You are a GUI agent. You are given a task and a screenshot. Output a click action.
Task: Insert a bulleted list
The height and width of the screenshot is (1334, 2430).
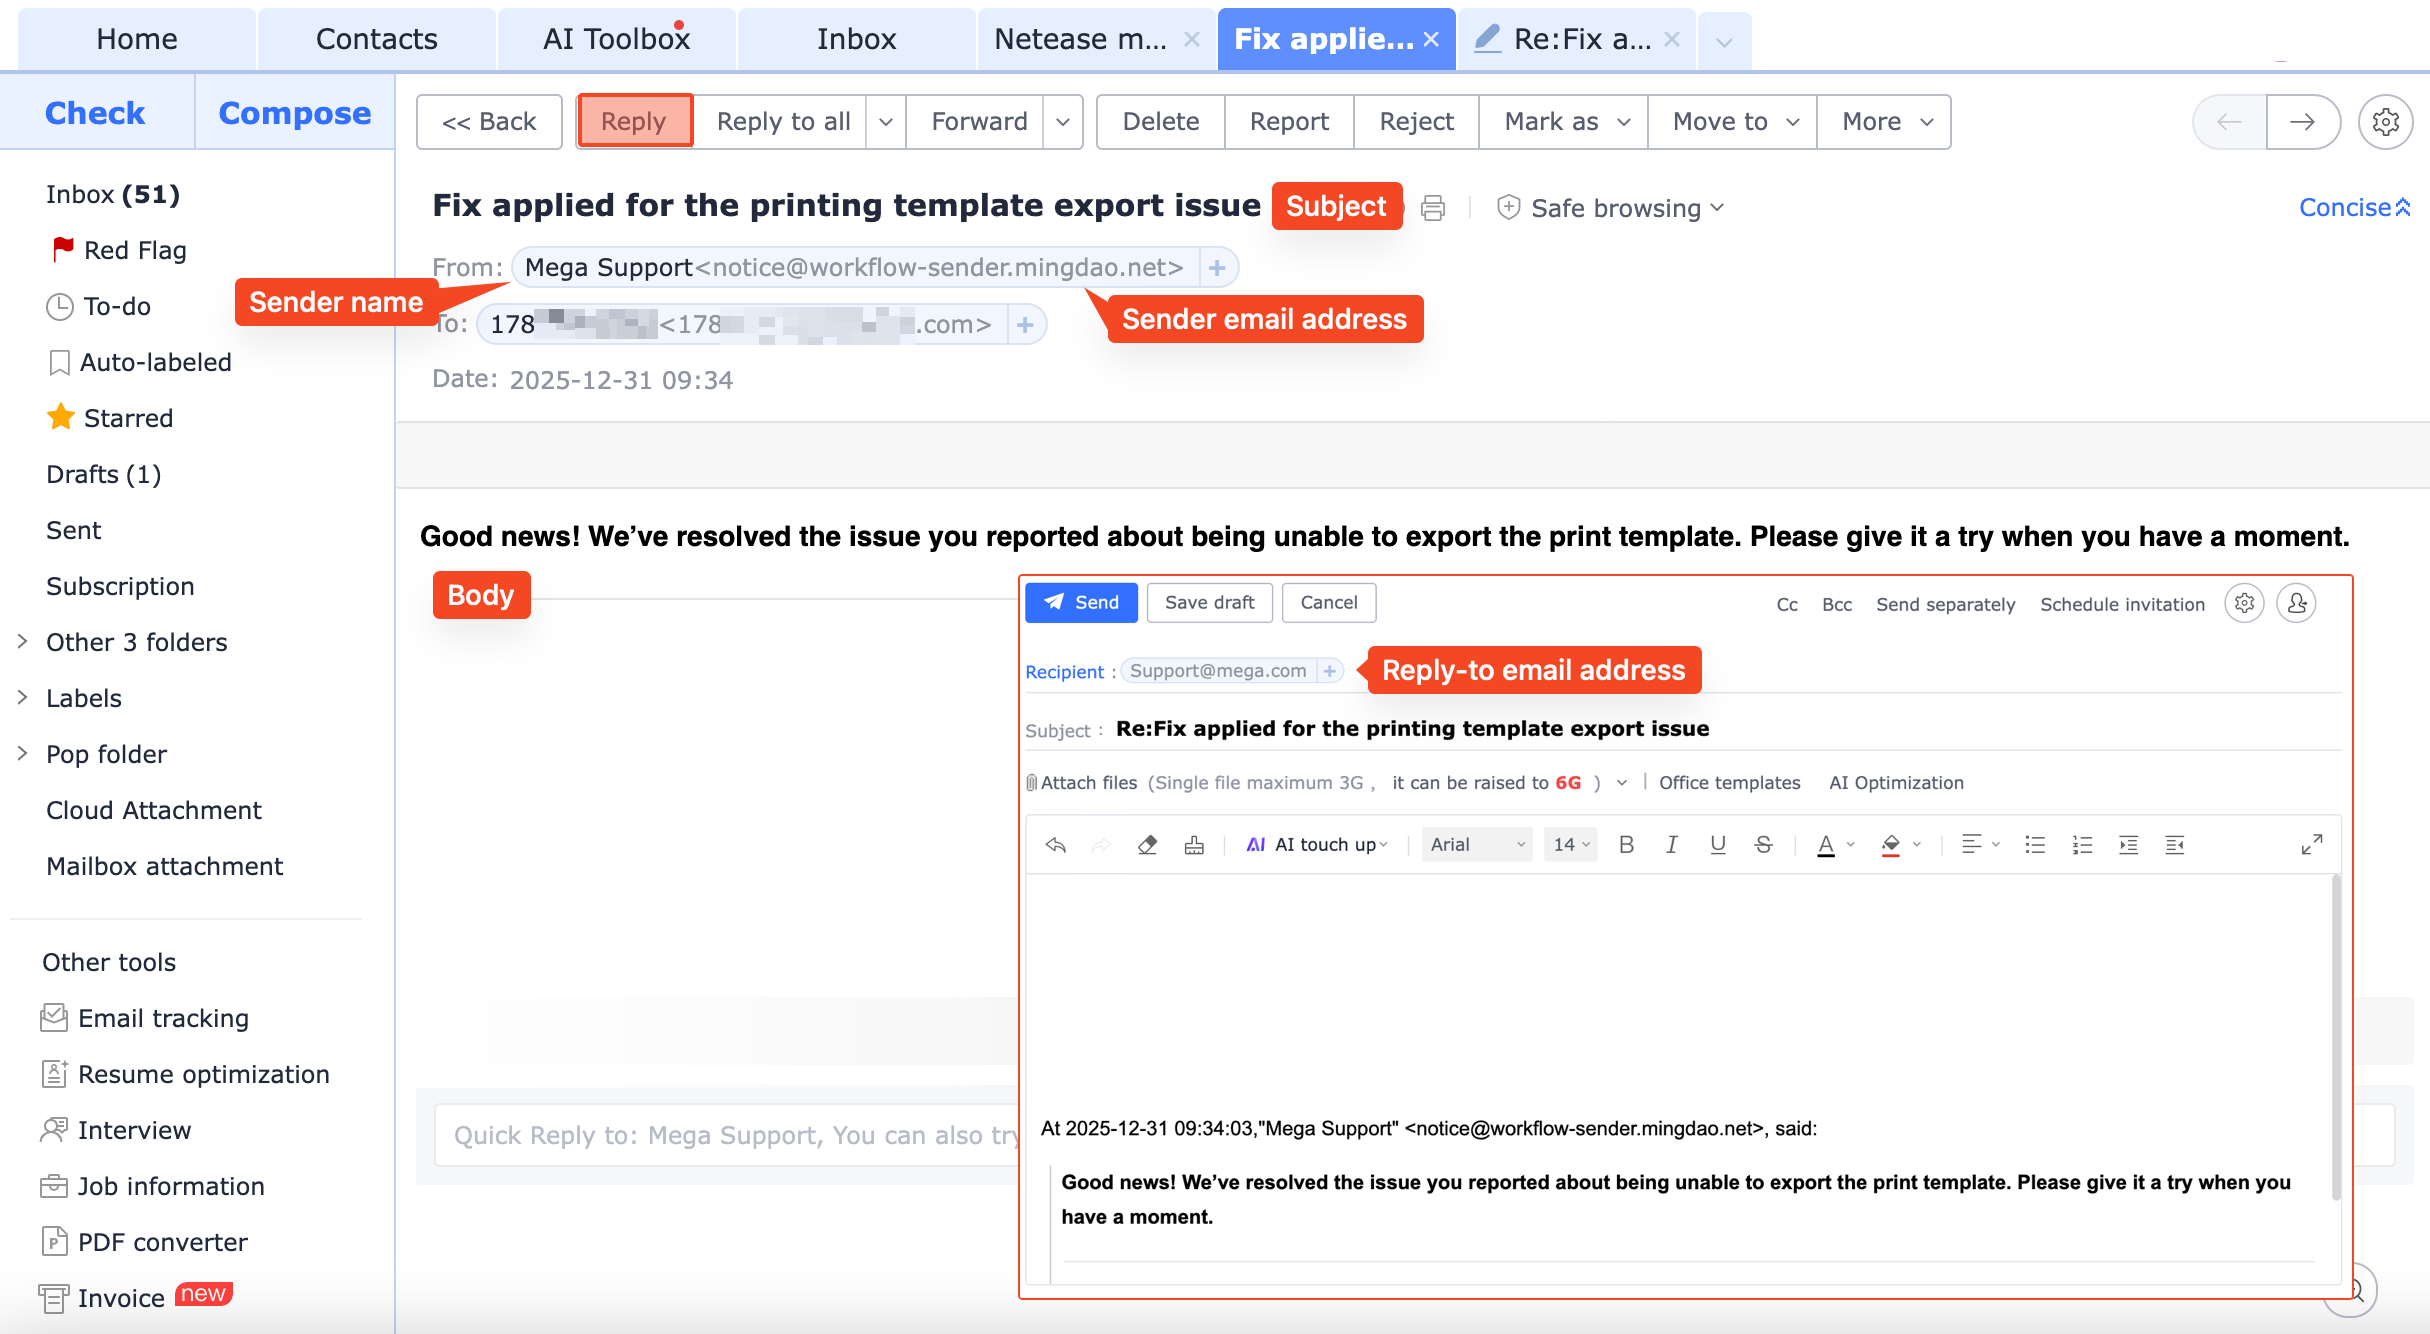2035,845
